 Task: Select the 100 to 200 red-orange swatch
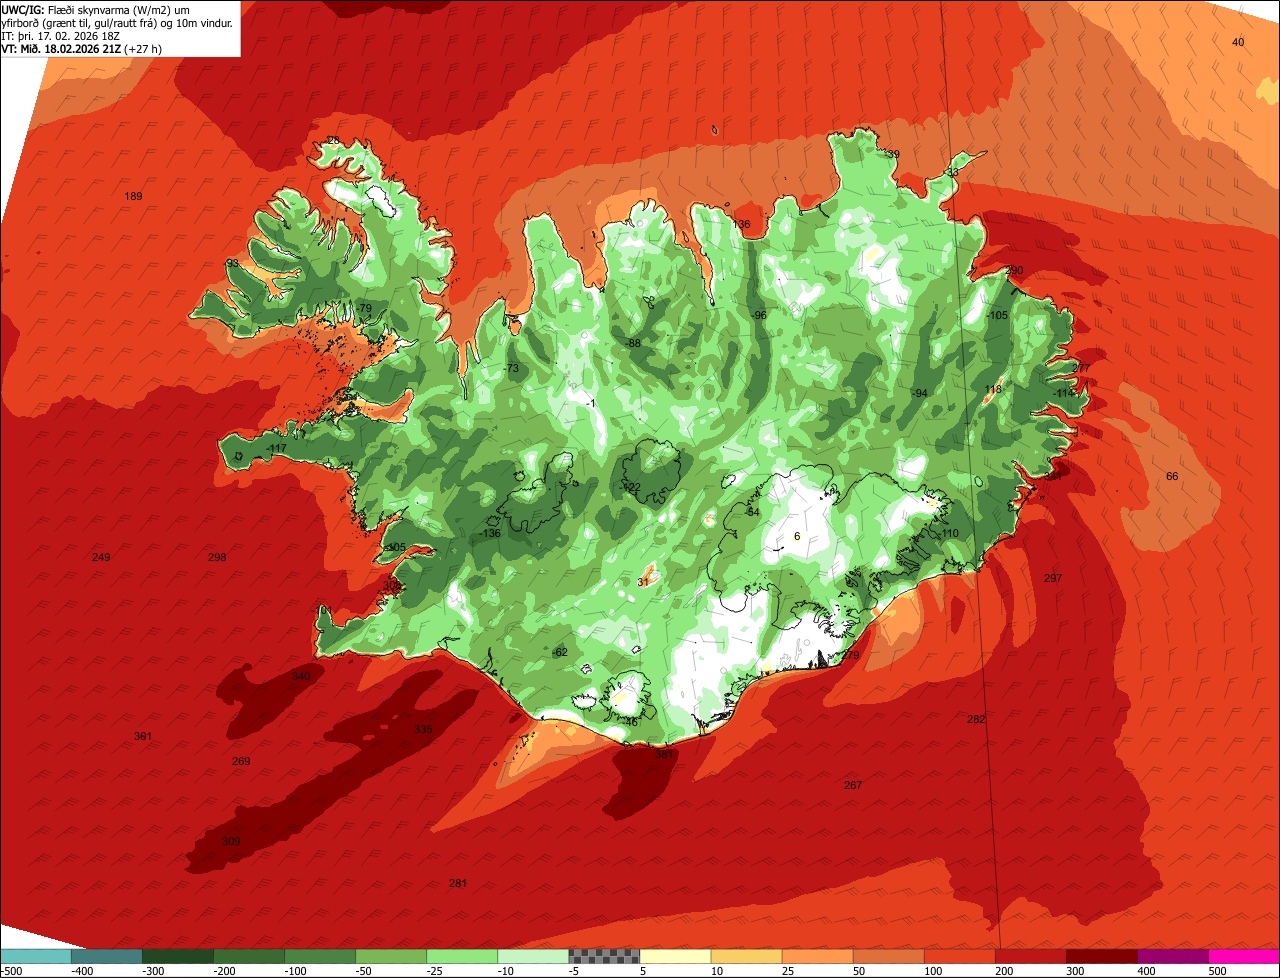tap(960, 956)
